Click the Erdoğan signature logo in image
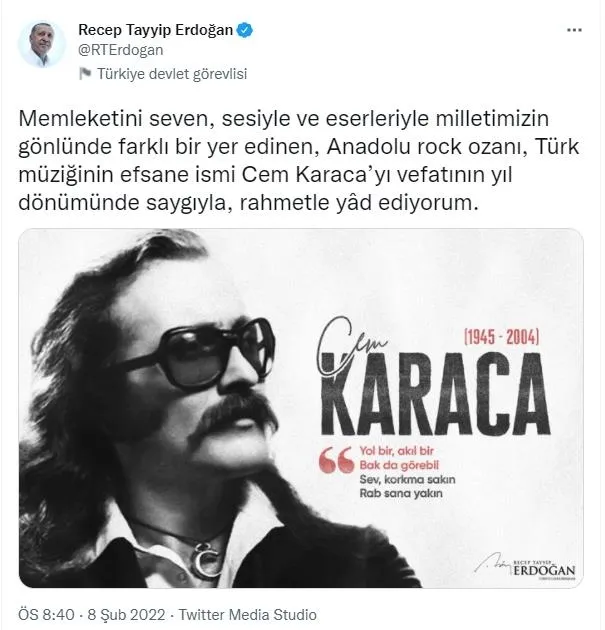Viewport: 605px width, 630px height. tap(525, 567)
